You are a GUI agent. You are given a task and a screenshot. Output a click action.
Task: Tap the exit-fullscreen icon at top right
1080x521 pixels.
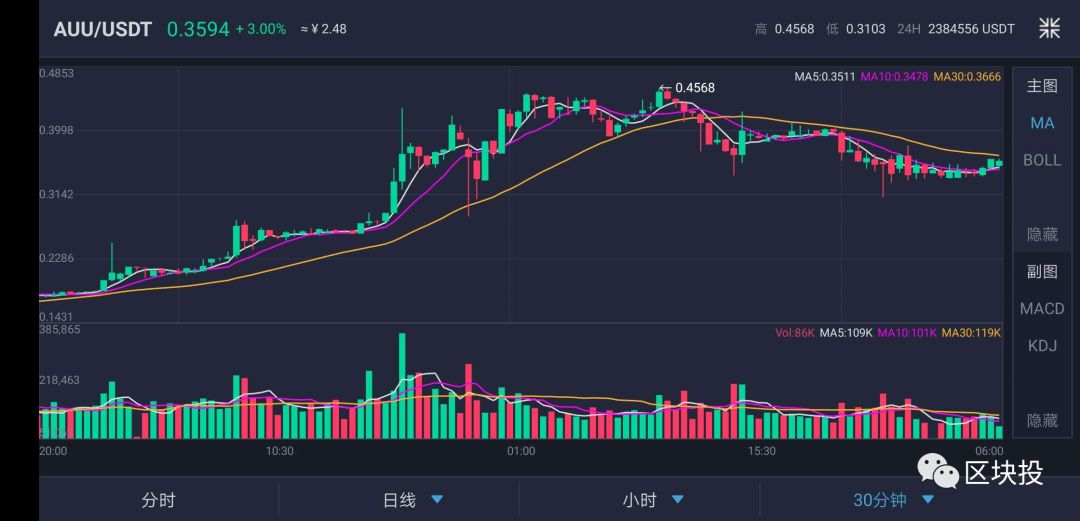click(1049, 28)
